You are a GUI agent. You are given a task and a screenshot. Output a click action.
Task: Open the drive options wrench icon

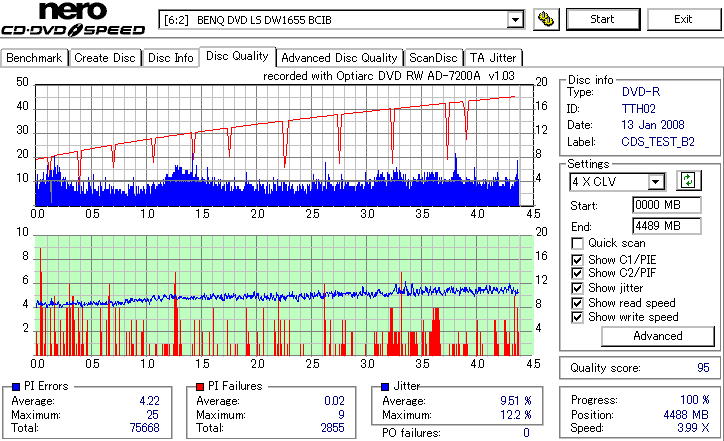point(546,19)
